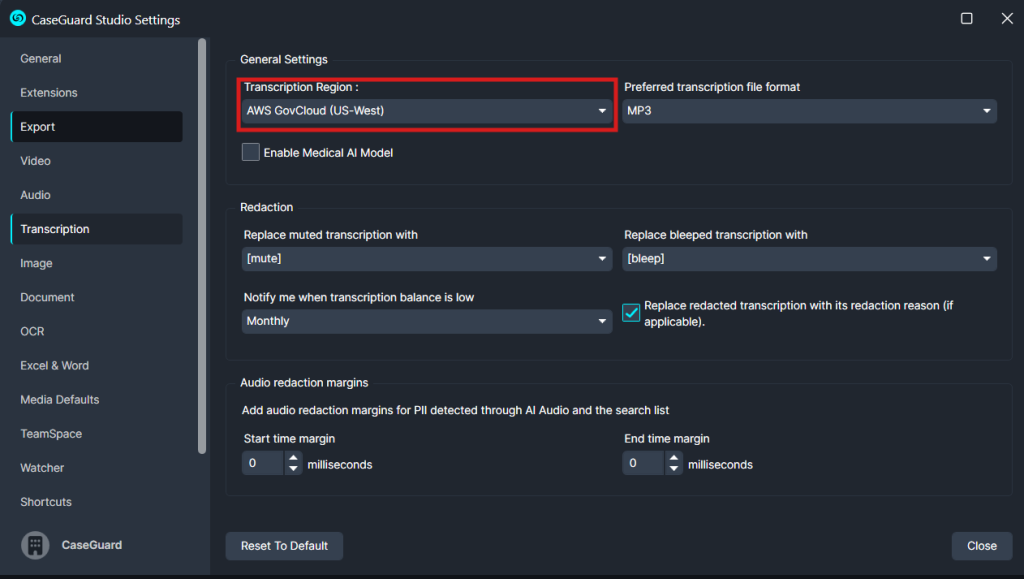
Task: Go to the Audio settings tab
Action: point(35,195)
